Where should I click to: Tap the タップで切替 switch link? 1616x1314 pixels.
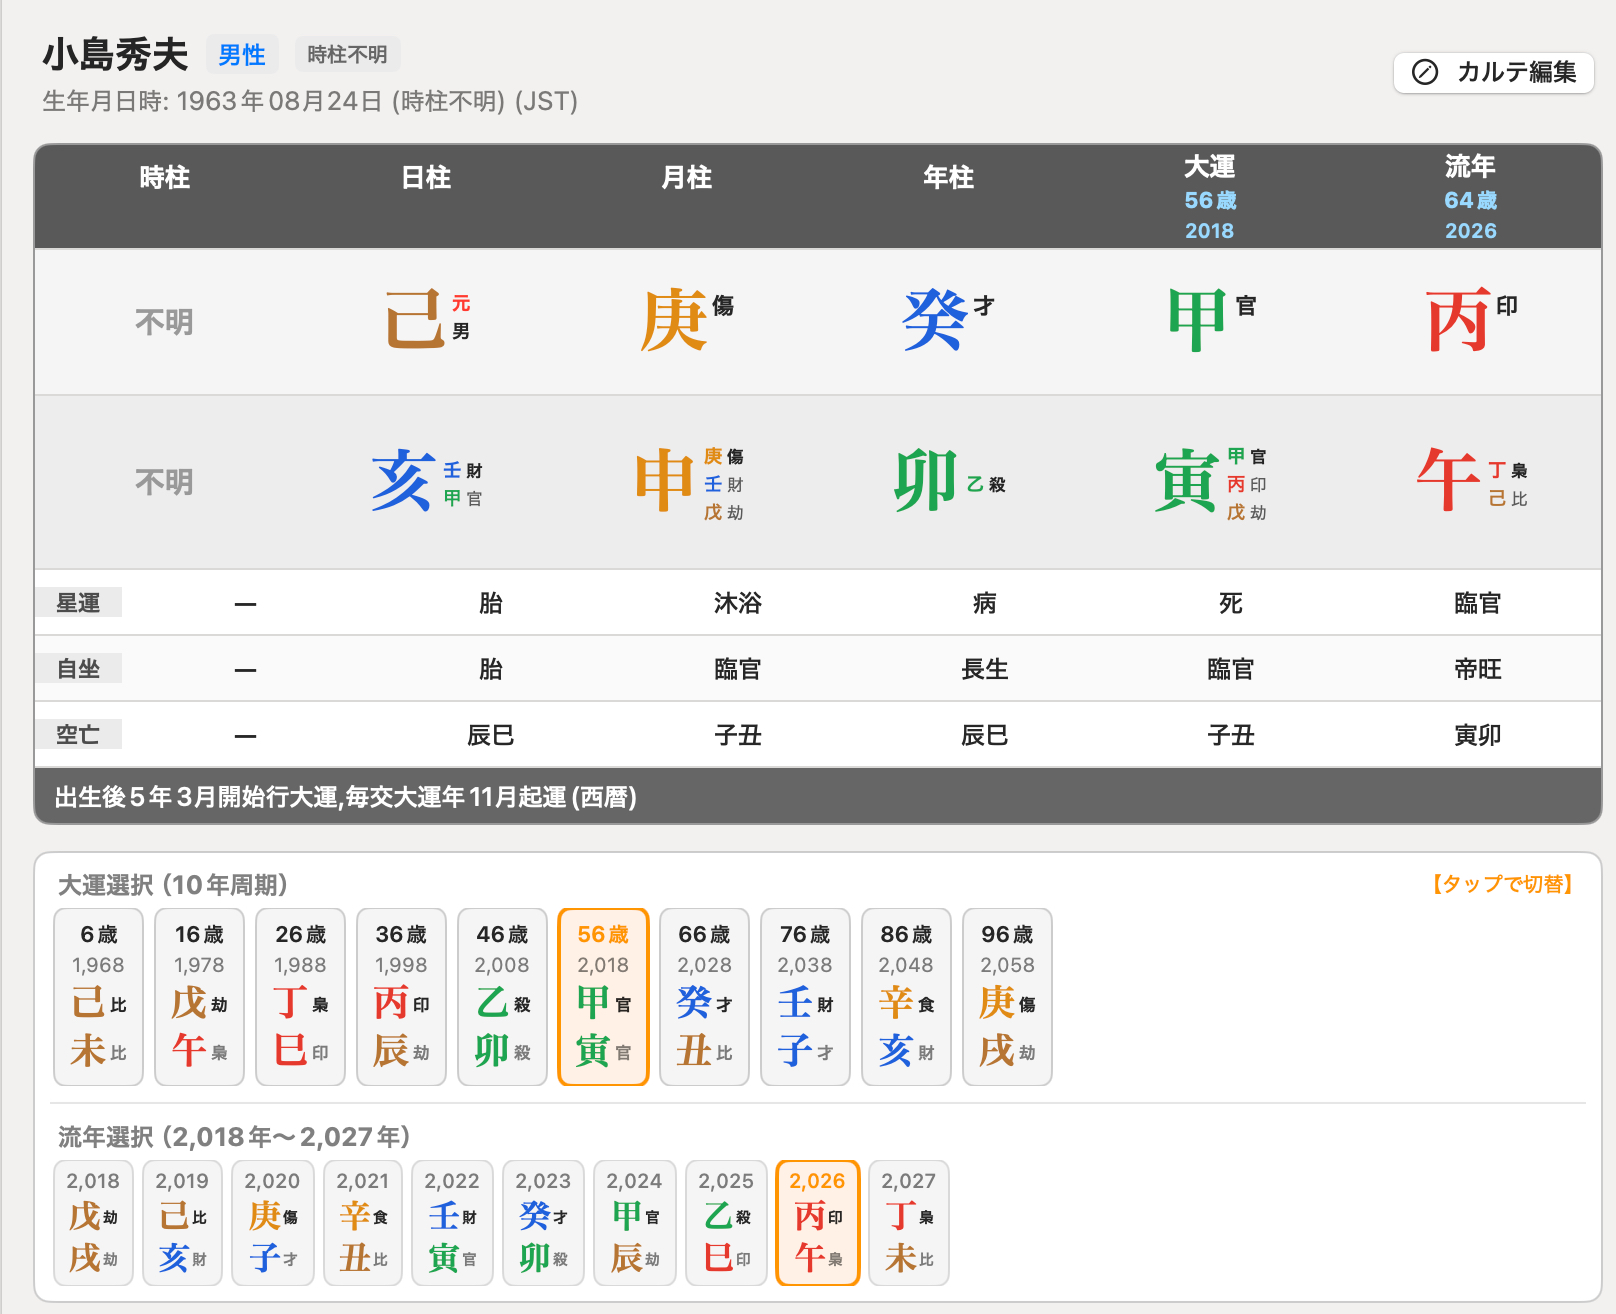tap(1503, 884)
